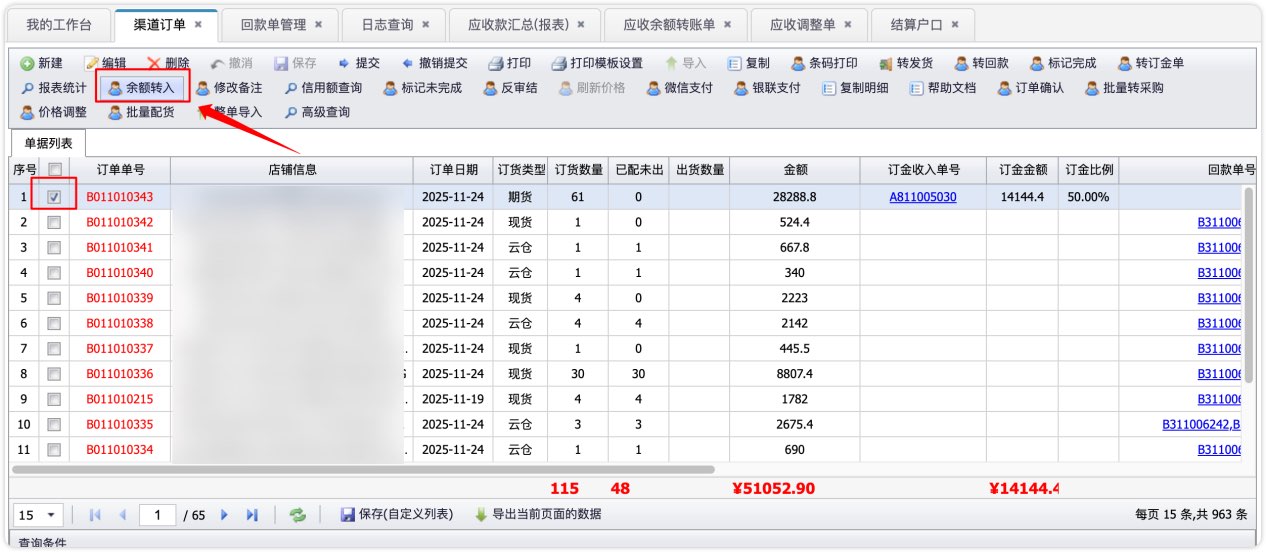Click the 修改备注 button
Image resolution: width=1266 pixels, height=552 pixels.
pos(229,88)
